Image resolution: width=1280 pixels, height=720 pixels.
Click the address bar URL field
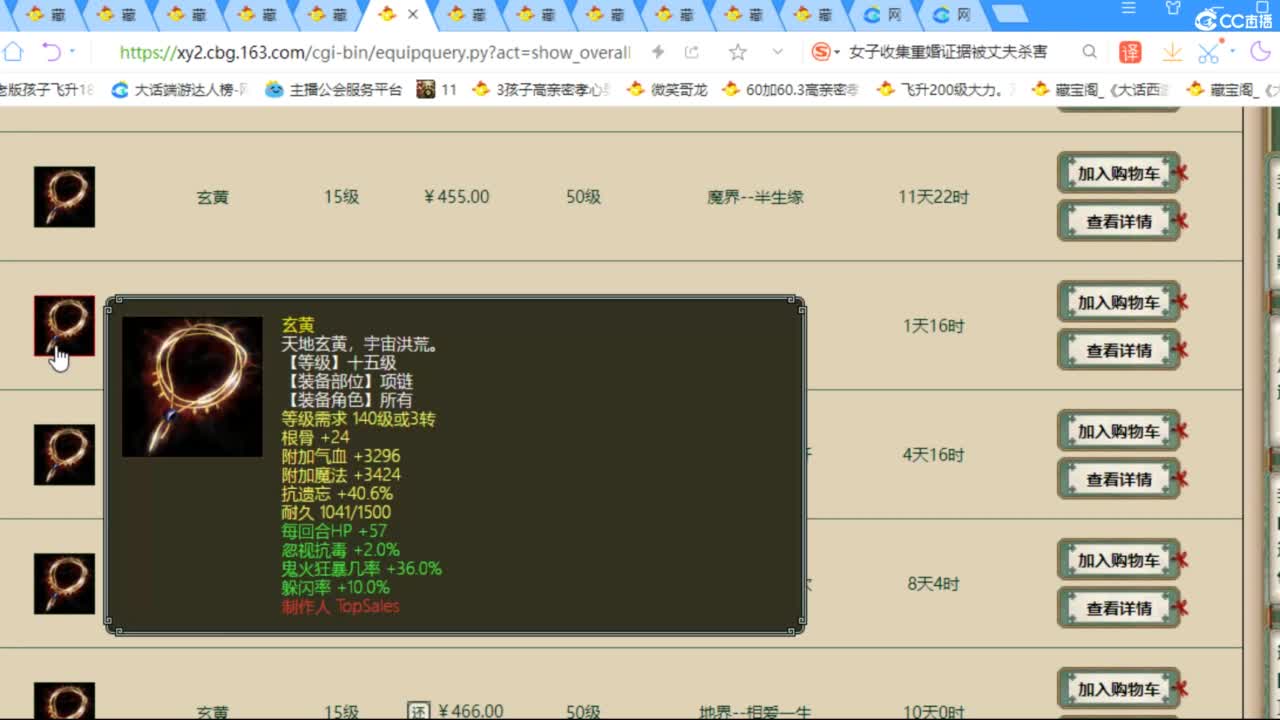[x=375, y=52]
